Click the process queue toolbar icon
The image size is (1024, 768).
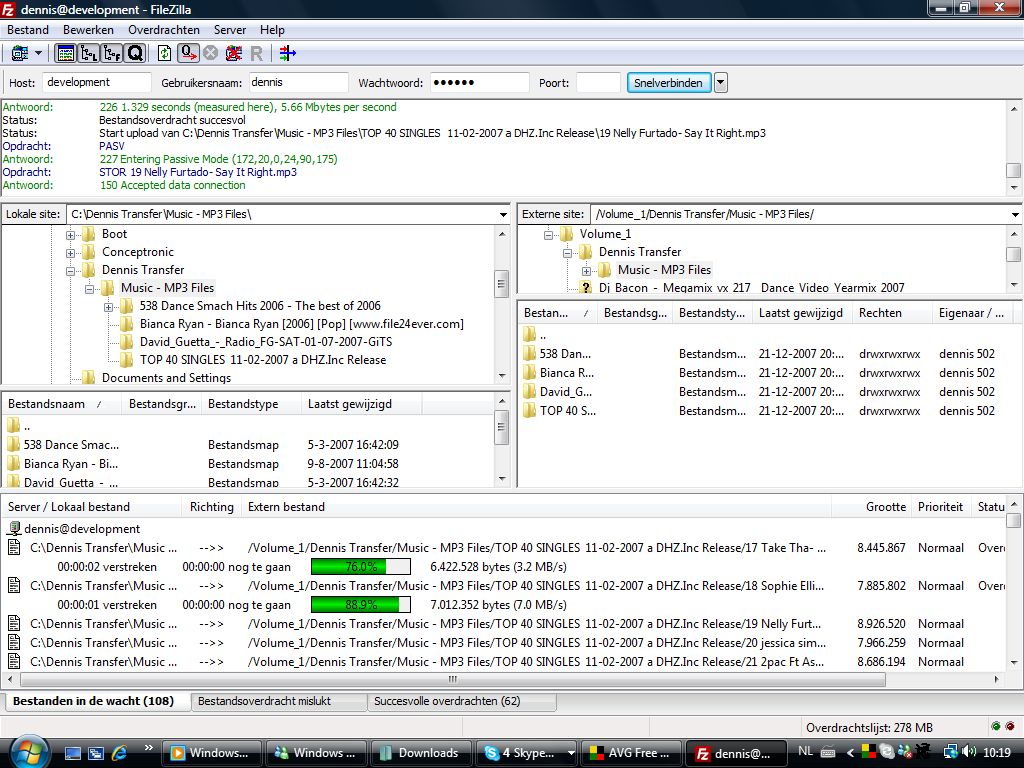coord(188,53)
